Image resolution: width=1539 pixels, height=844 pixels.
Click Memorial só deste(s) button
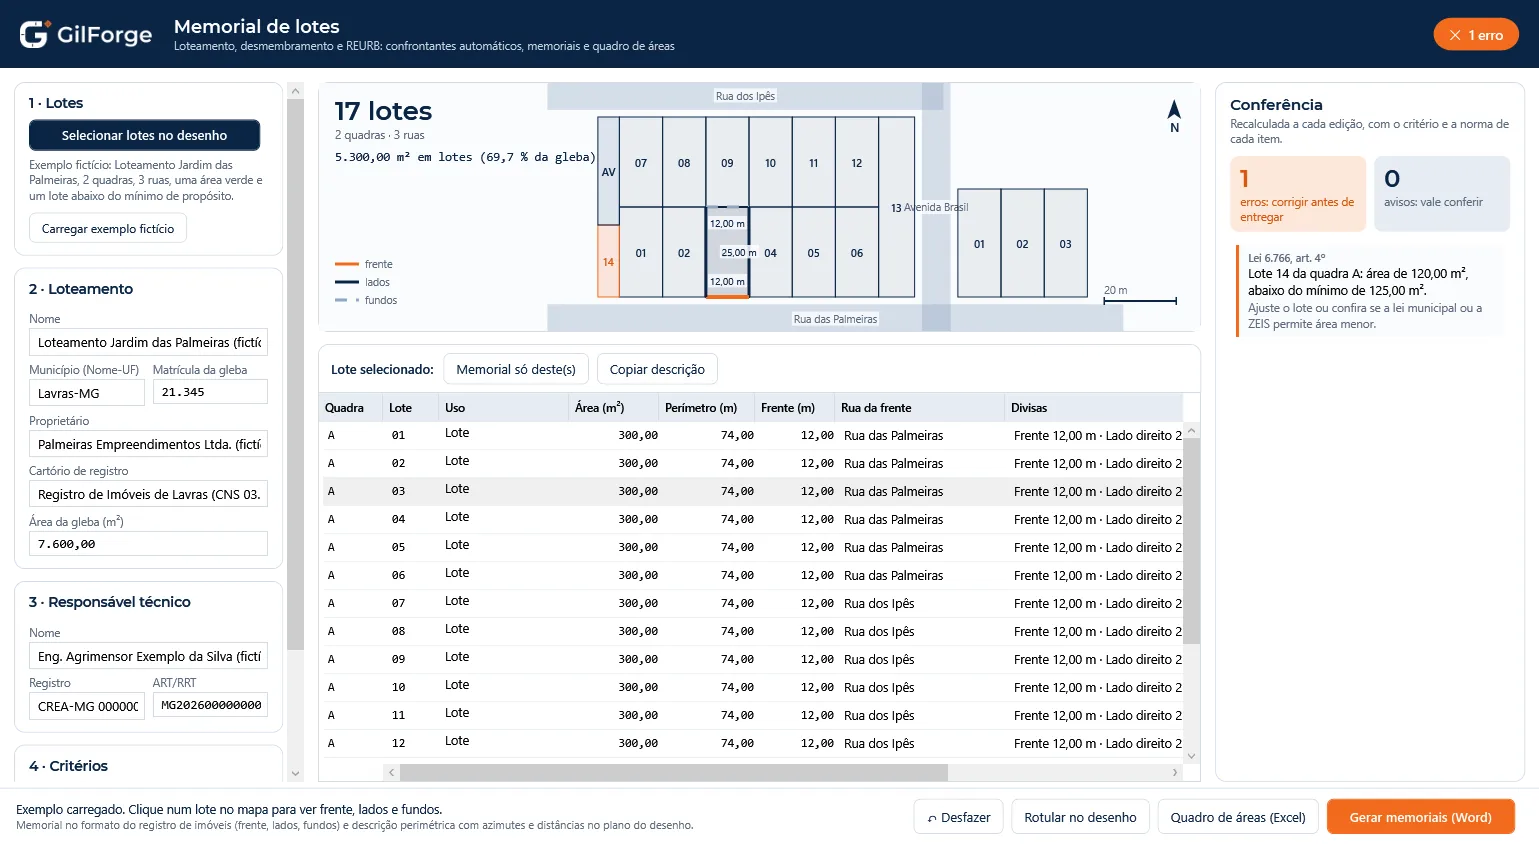(x=516, y=369)
